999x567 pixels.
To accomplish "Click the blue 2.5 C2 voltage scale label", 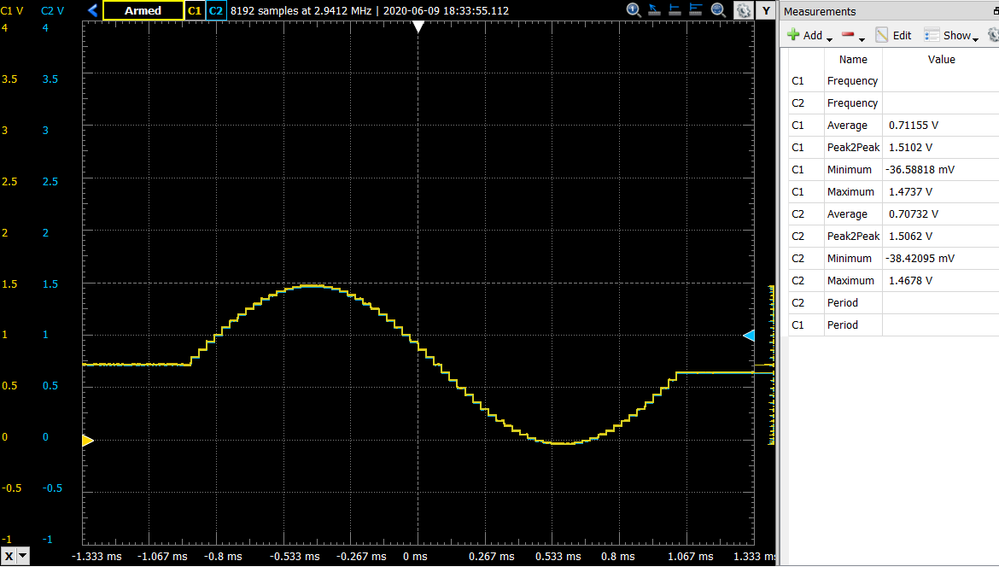I will (x=50, y=182).
